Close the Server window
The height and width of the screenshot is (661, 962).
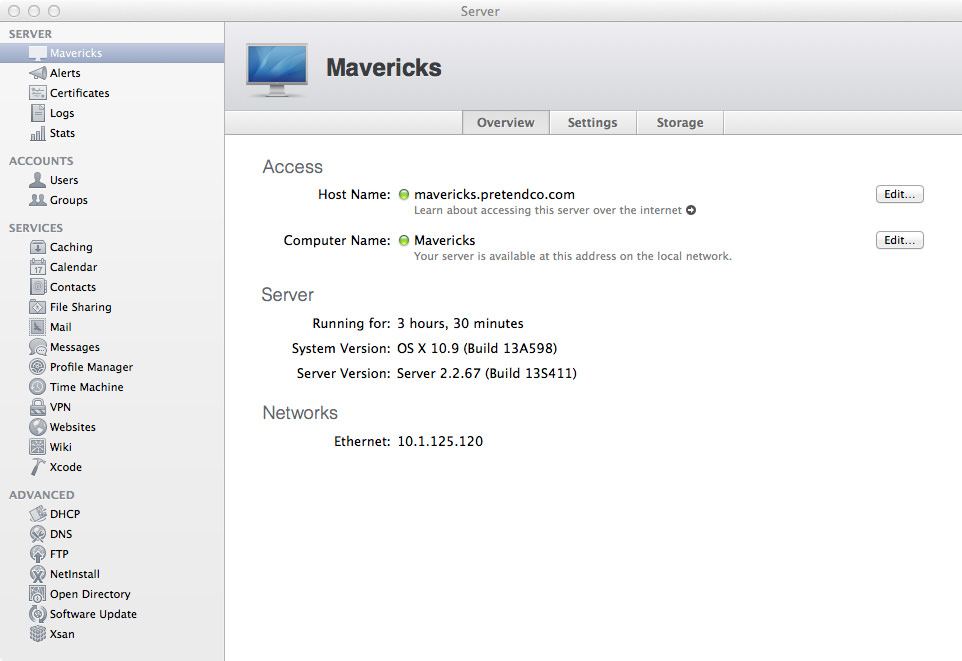click(14, 11)
